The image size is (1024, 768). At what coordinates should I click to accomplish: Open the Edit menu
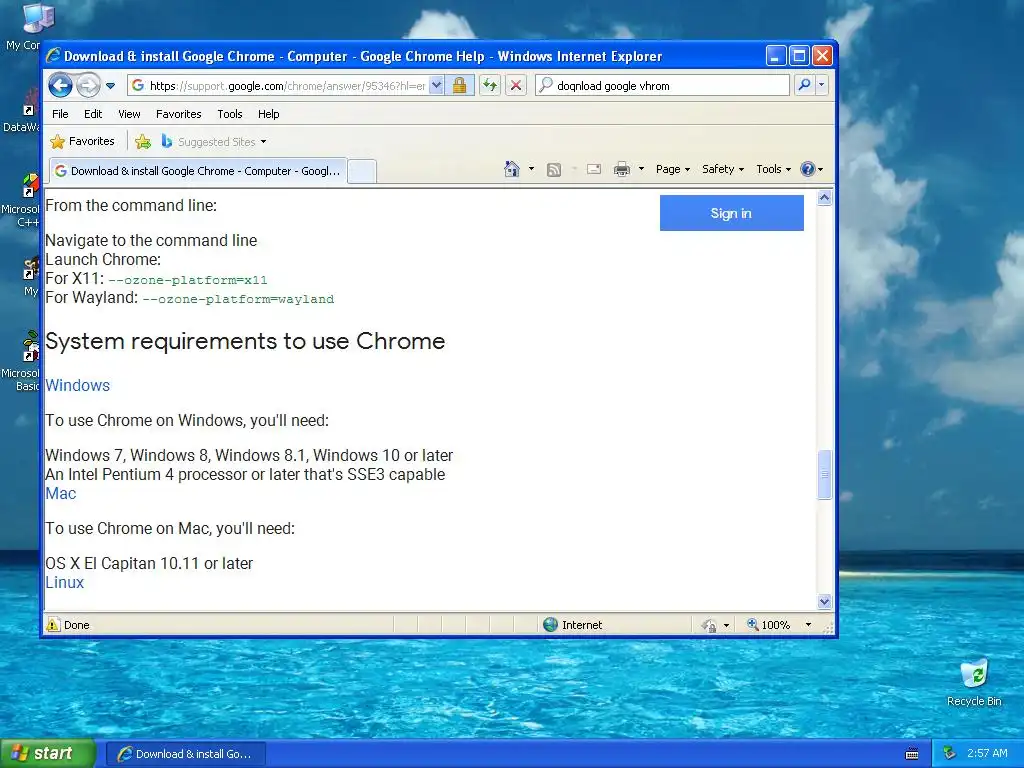[x=93, y=114]
